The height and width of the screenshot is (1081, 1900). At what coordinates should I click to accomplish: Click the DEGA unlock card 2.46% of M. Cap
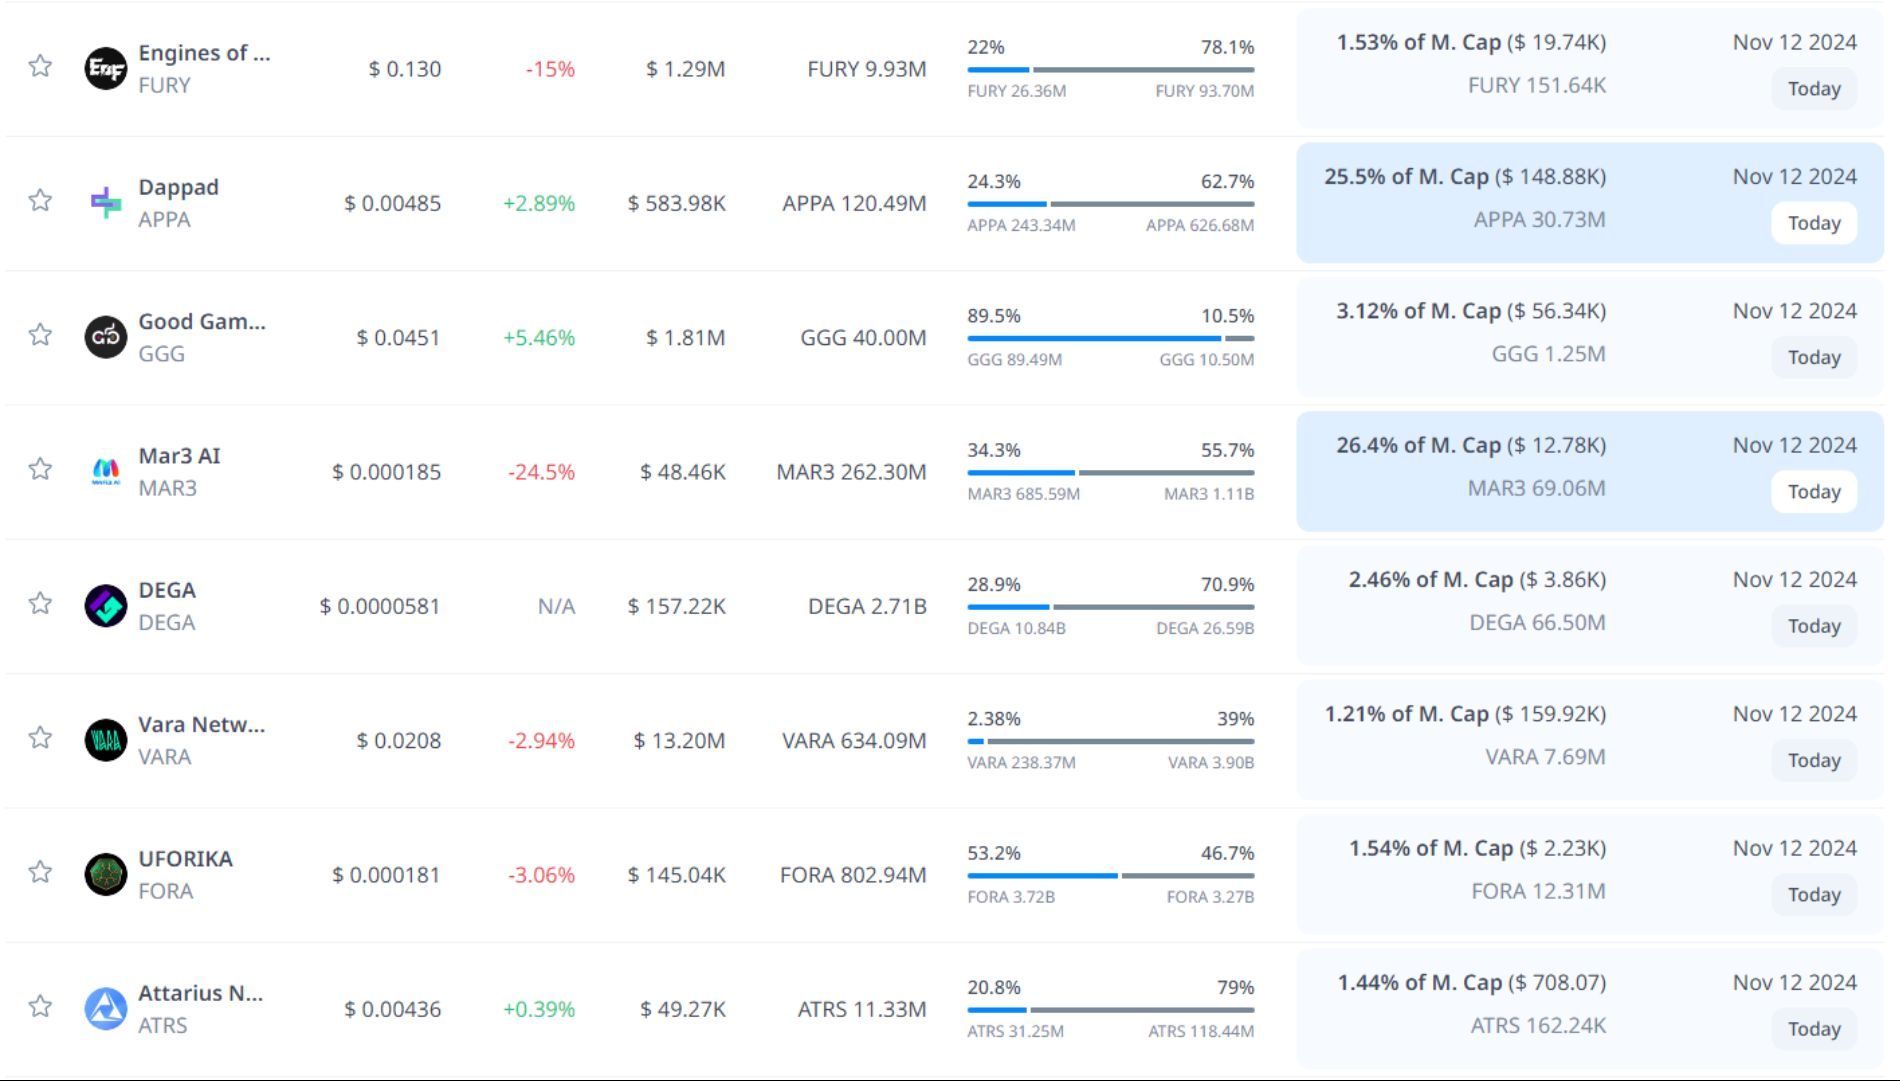point(1477,580)
